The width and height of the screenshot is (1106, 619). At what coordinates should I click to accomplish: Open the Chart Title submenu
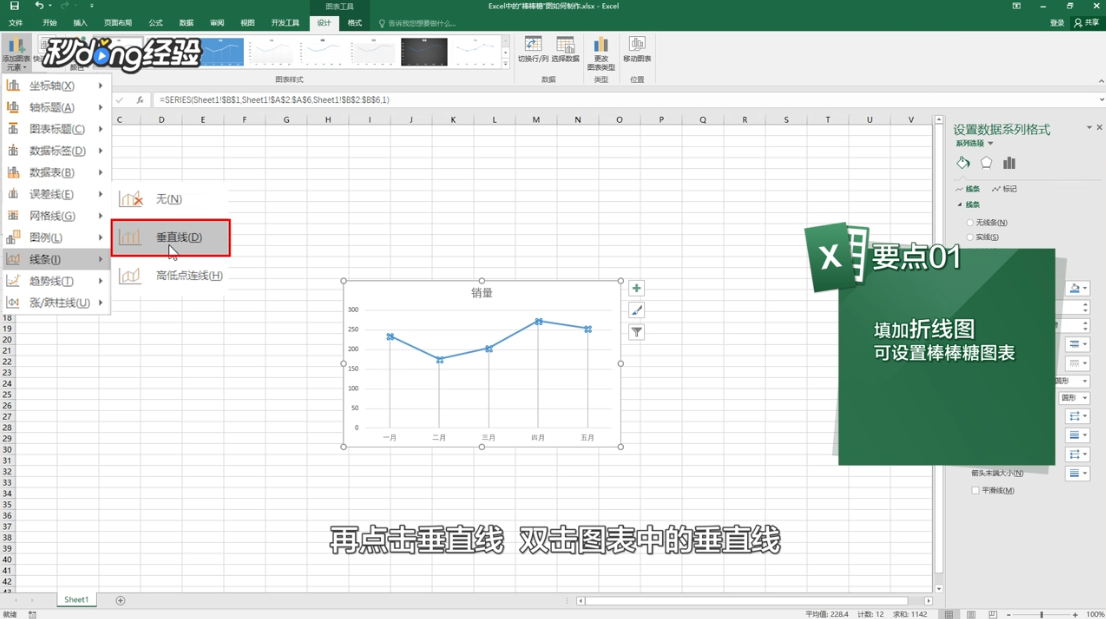coord(56,129)
